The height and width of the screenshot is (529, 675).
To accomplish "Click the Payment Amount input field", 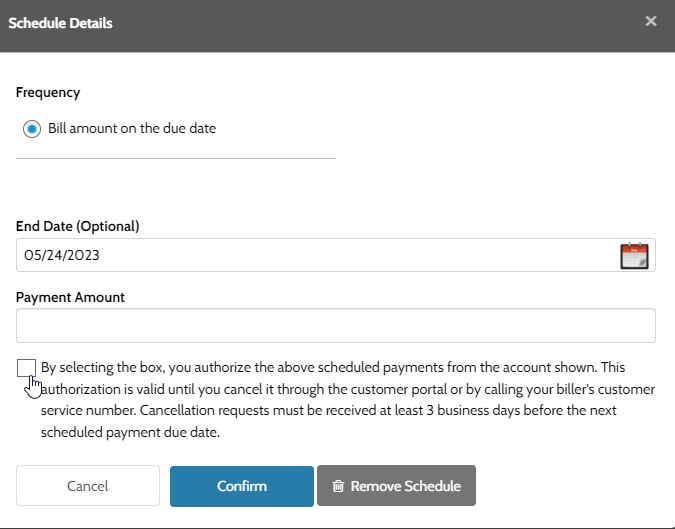I will pos(336,325).
